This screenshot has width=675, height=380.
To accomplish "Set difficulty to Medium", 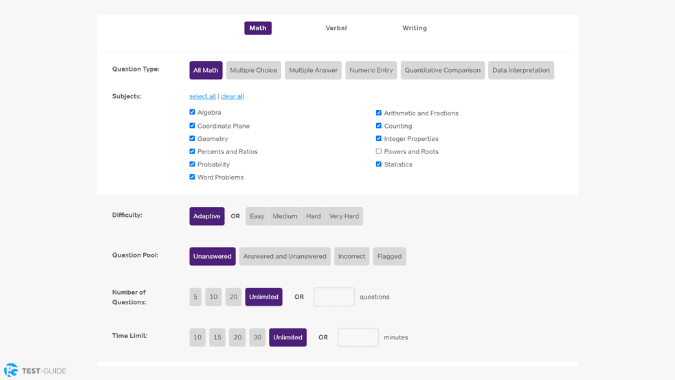I will tap(285, 216).
